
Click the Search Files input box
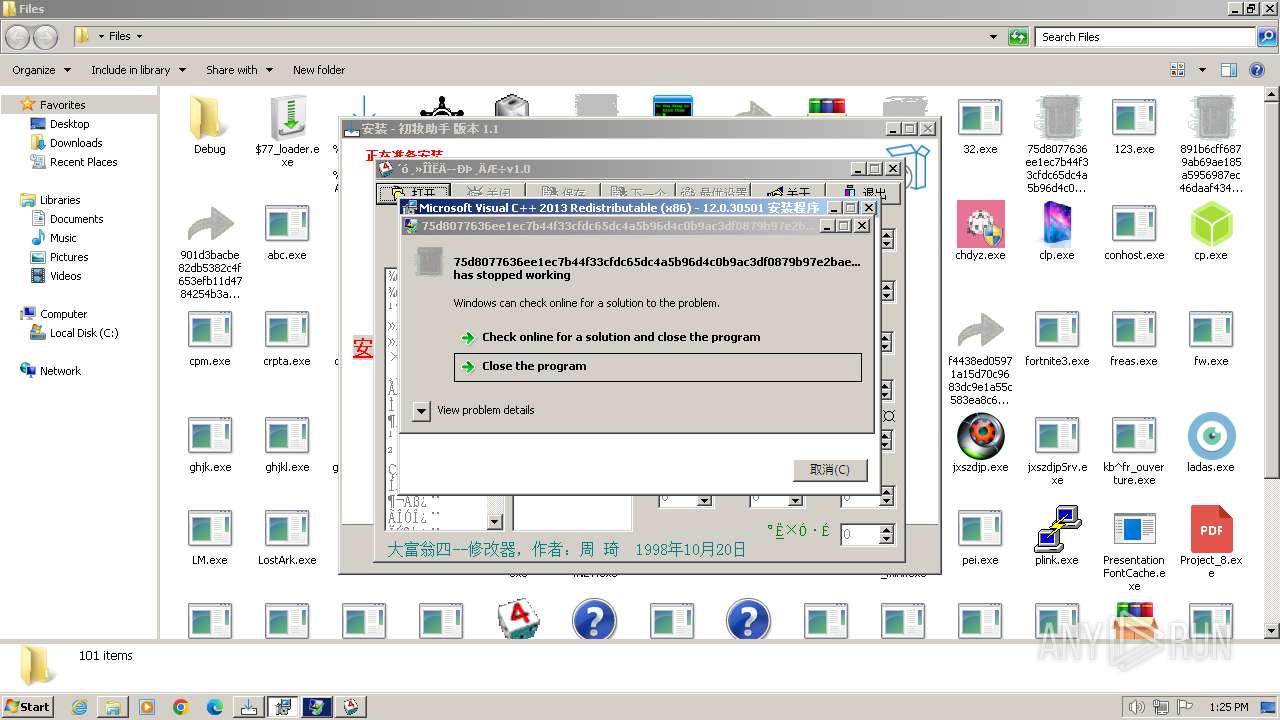point(1145,37)
